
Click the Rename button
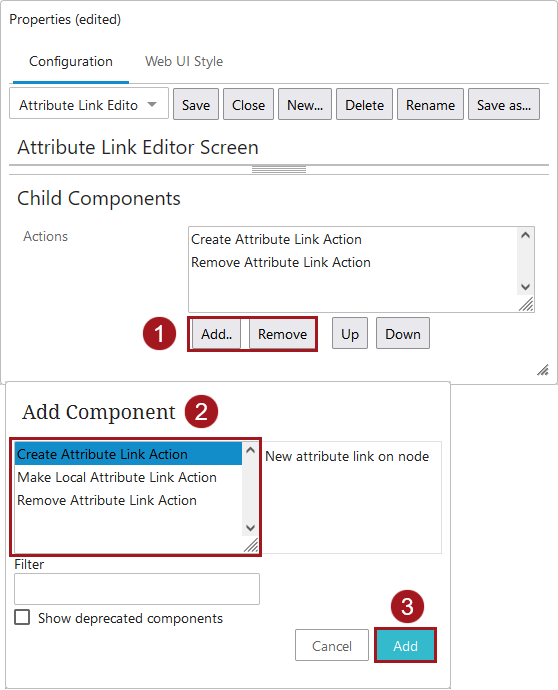(430, 105)
